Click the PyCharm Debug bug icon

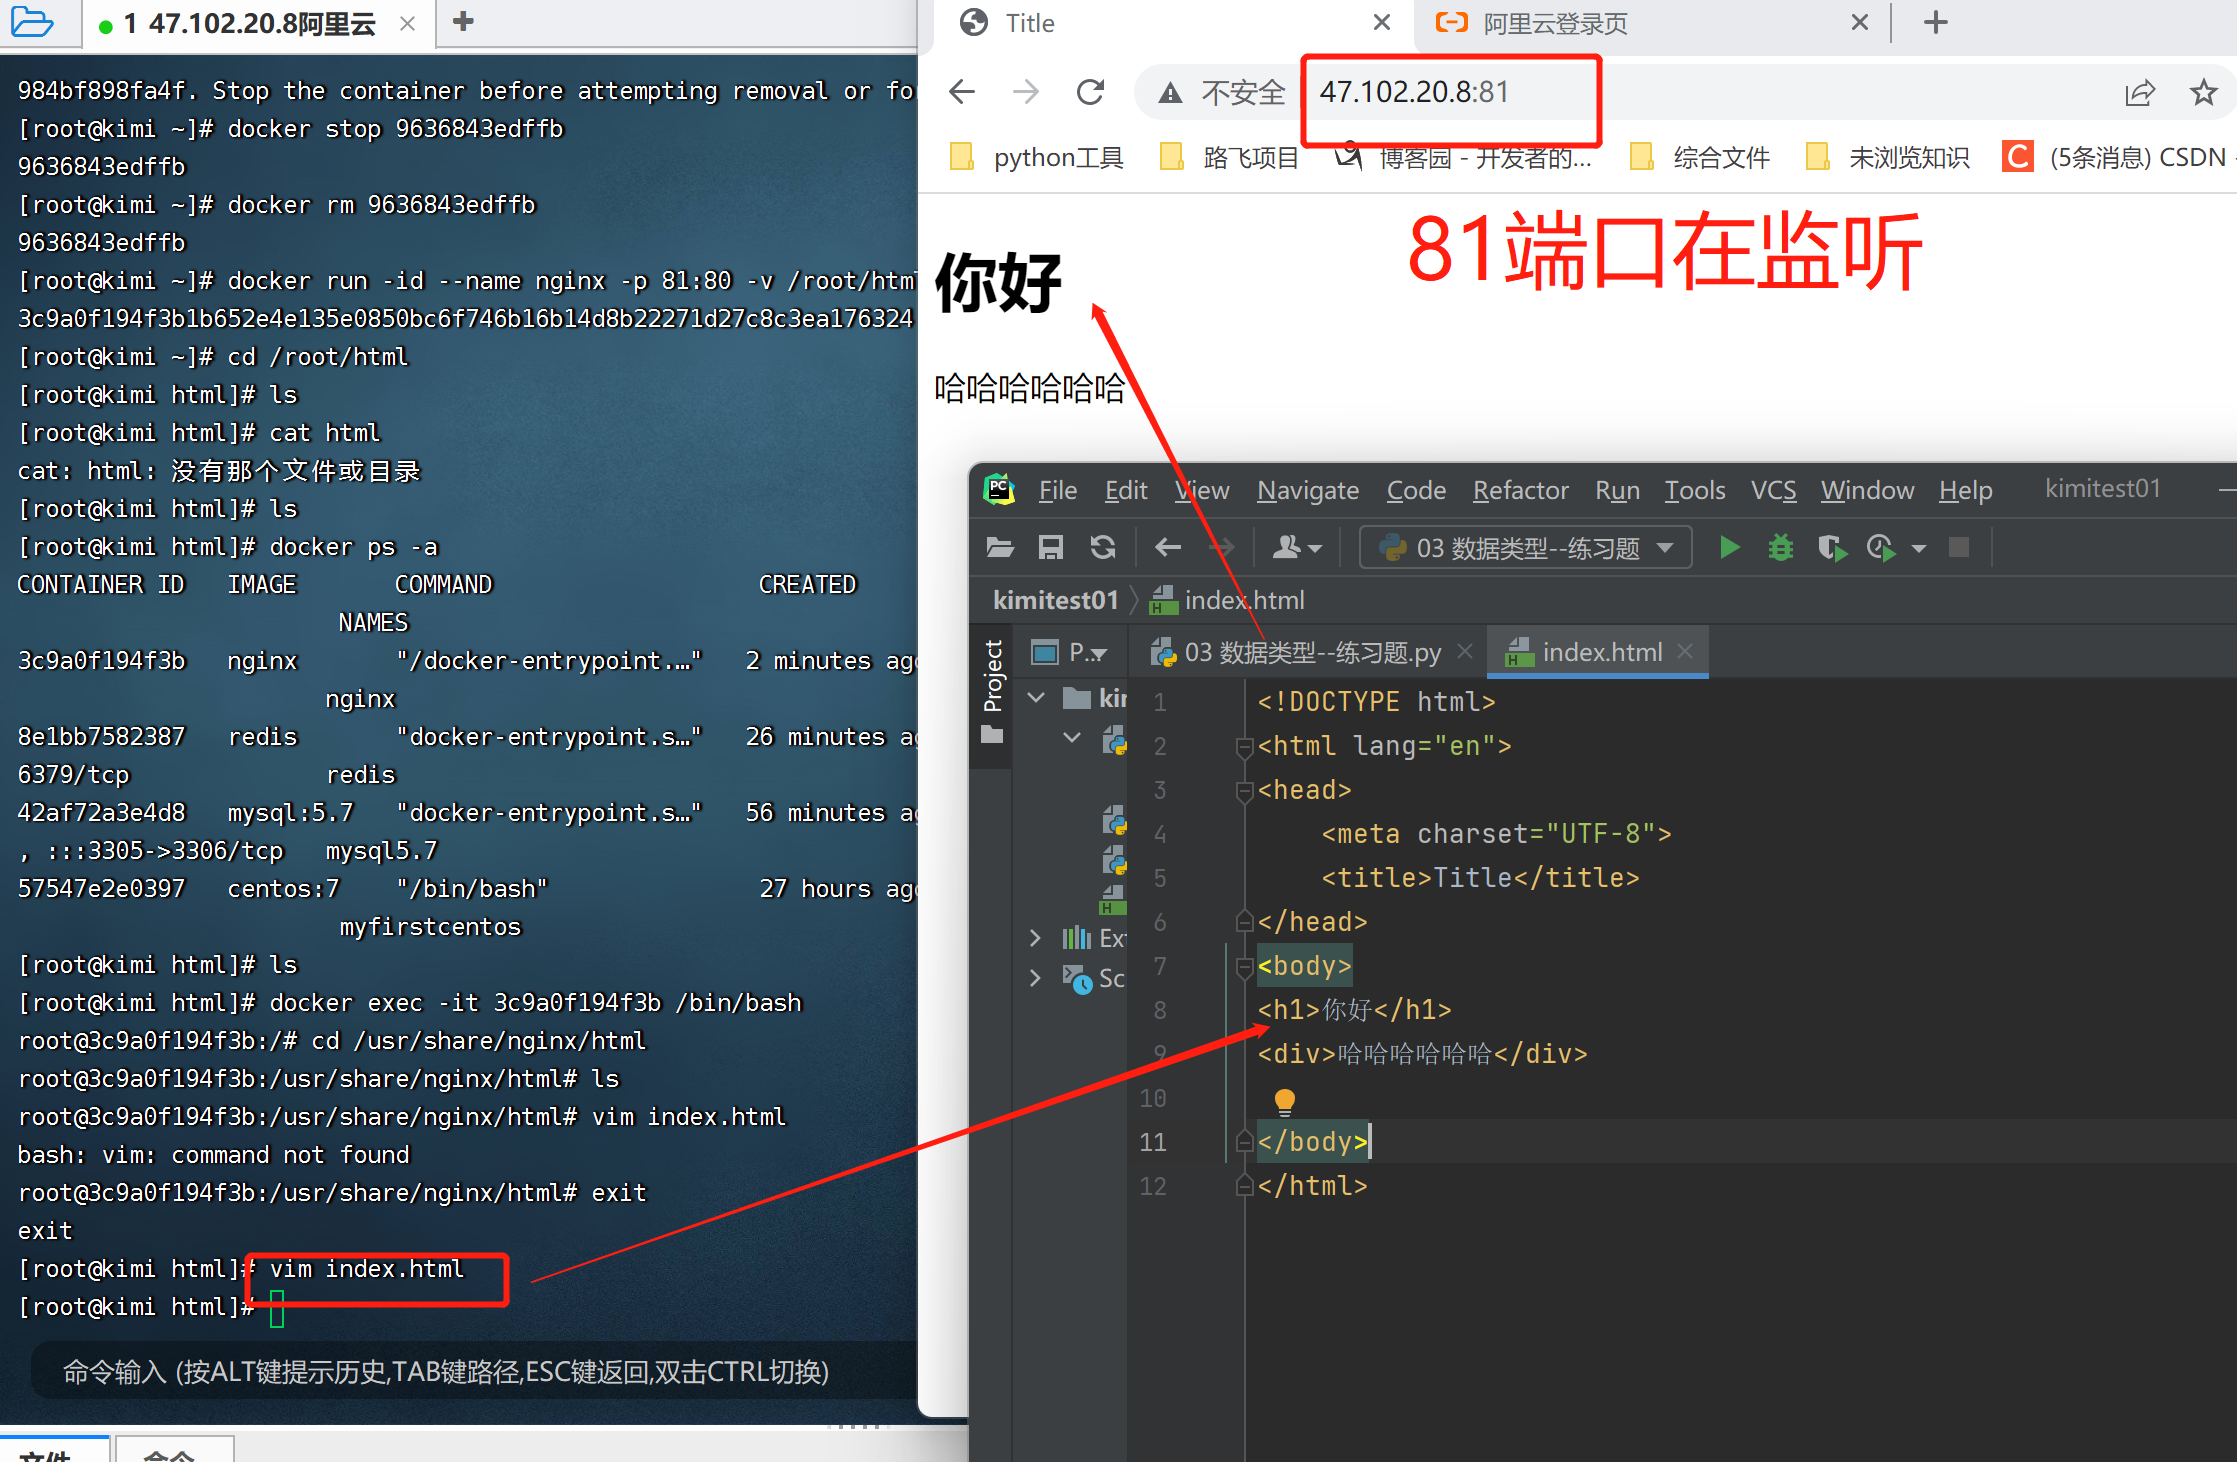pyautogui.click(x=1781, y=548)
